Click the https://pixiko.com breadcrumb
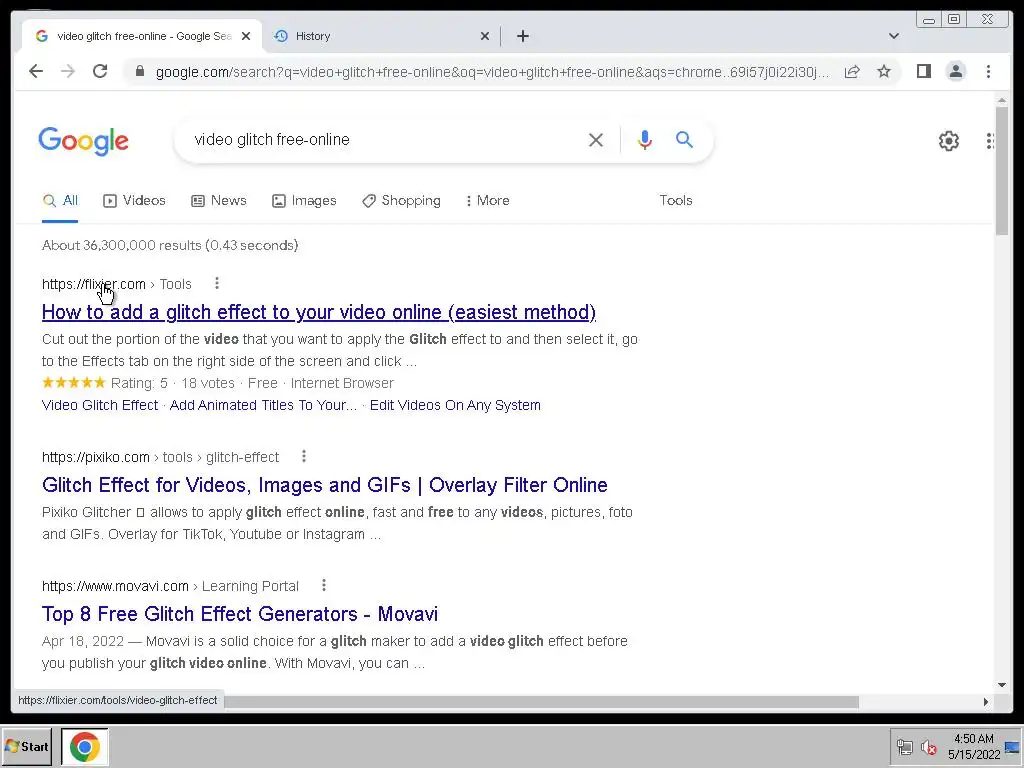This screenshot has height=768, width=1024. click(95, 457)
